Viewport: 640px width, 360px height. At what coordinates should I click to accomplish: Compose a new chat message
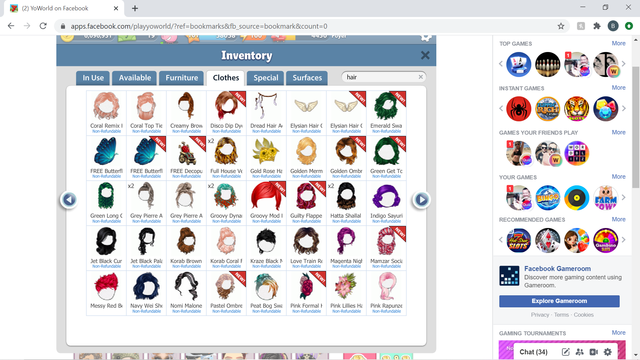565,352
